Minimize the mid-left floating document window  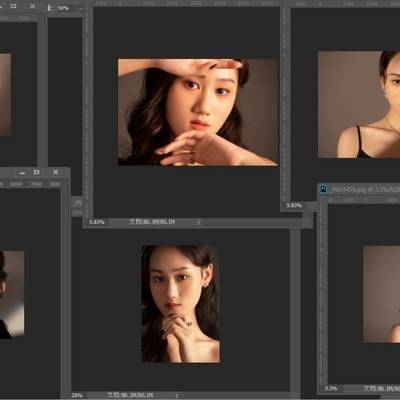[22, 173]
